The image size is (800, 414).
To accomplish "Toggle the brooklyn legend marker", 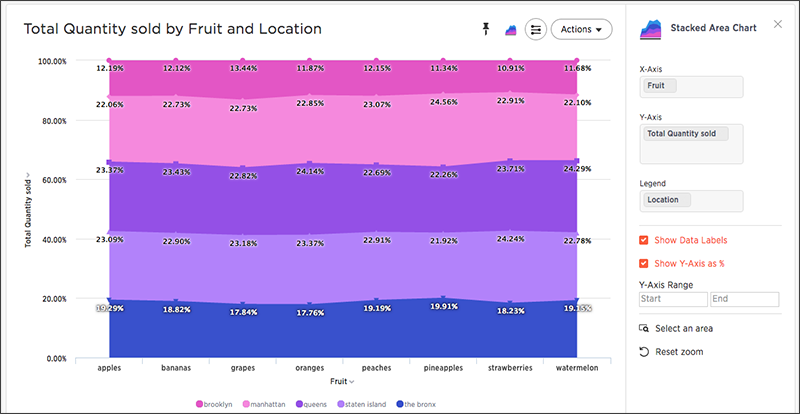I will pos(199,404).
